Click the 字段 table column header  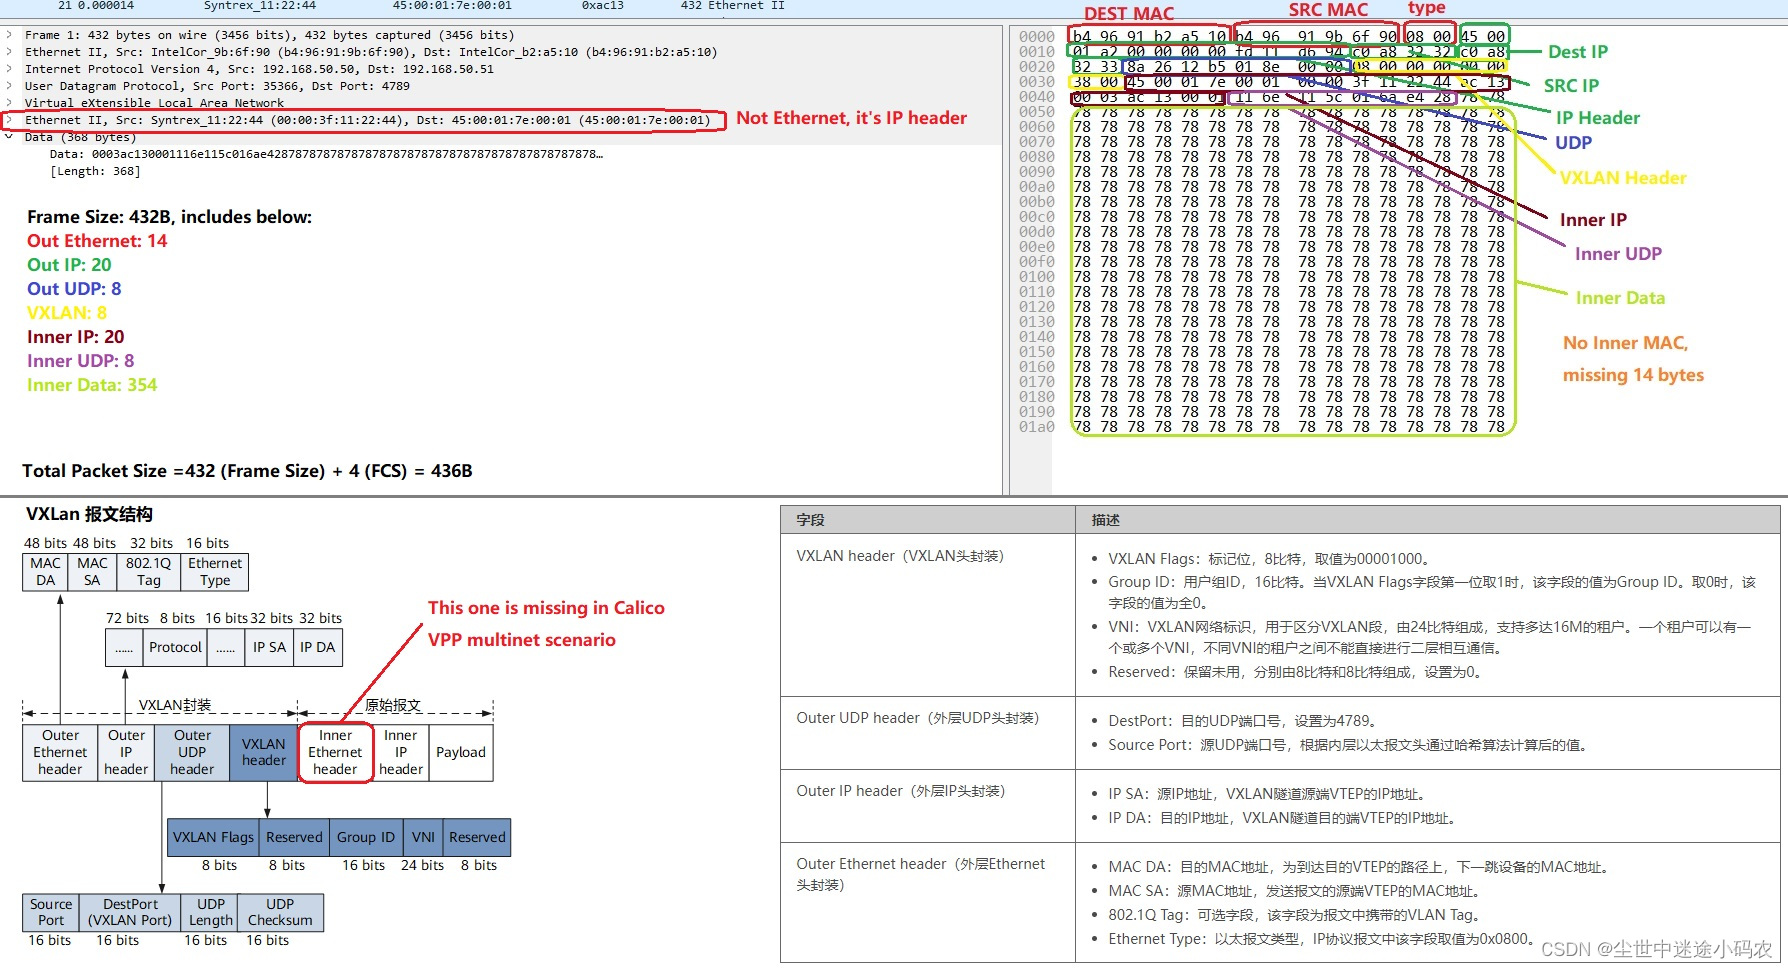[x=928, y=520]
